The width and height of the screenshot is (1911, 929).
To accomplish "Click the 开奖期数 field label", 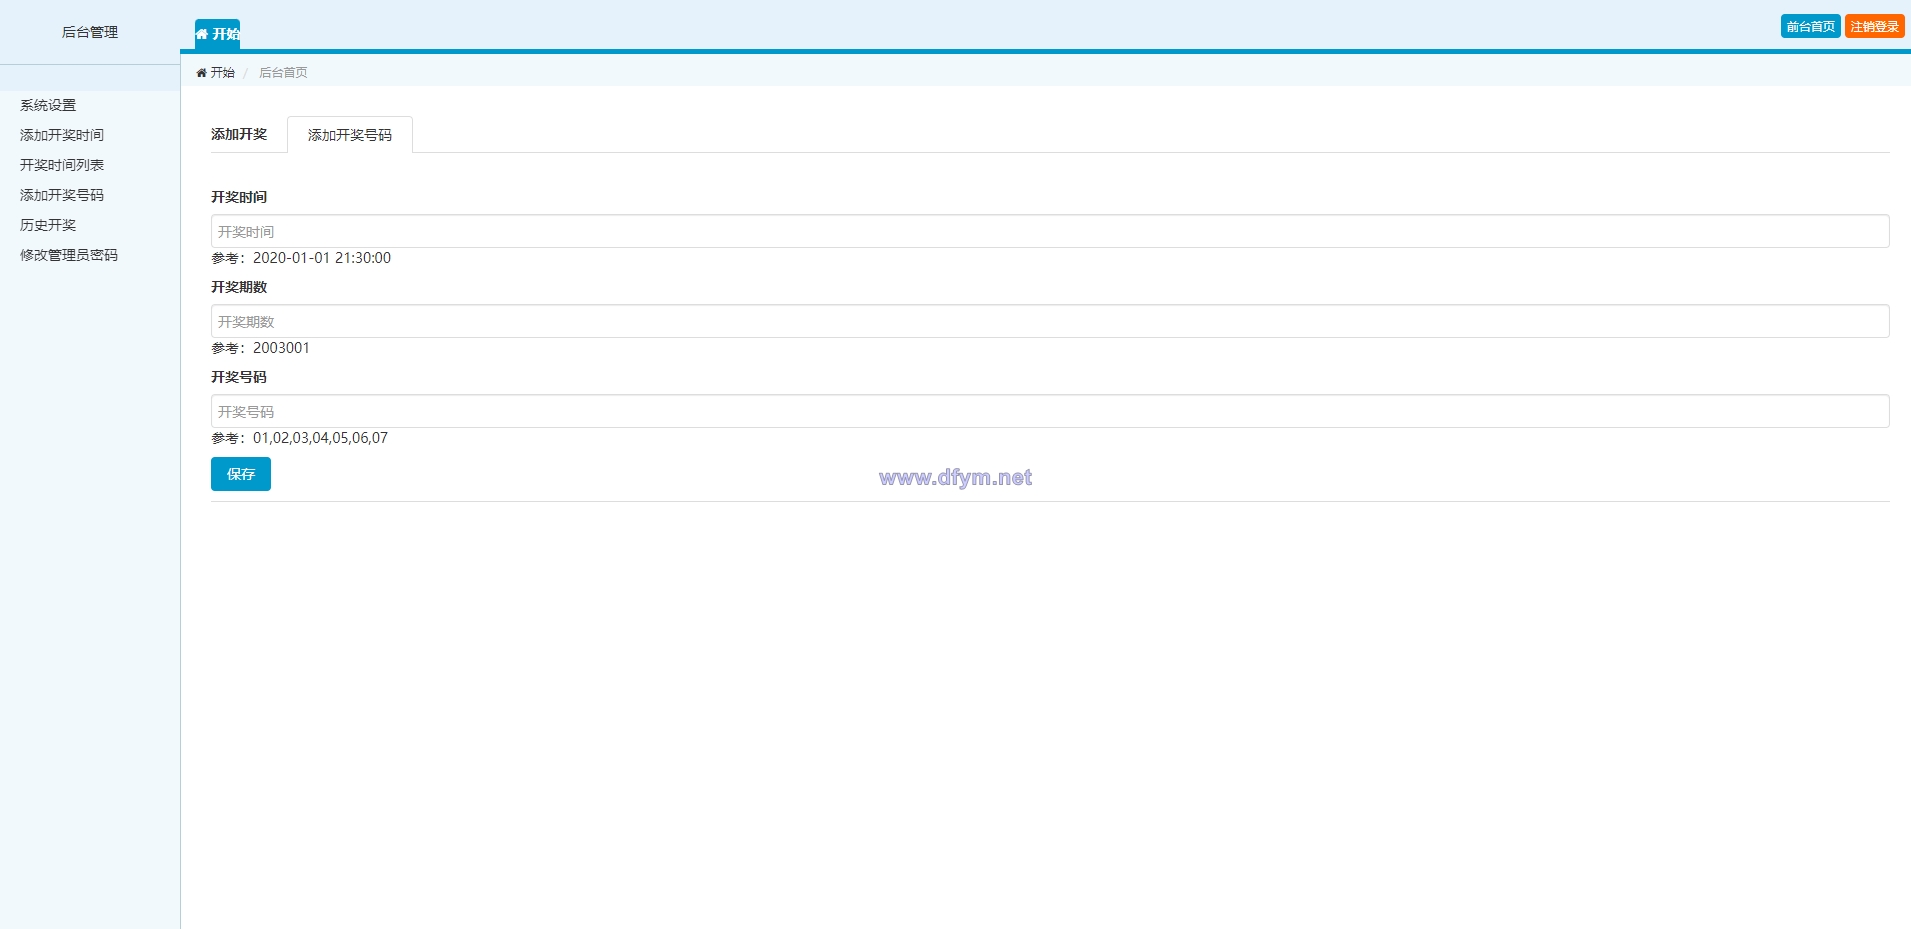I will point(239,287).
